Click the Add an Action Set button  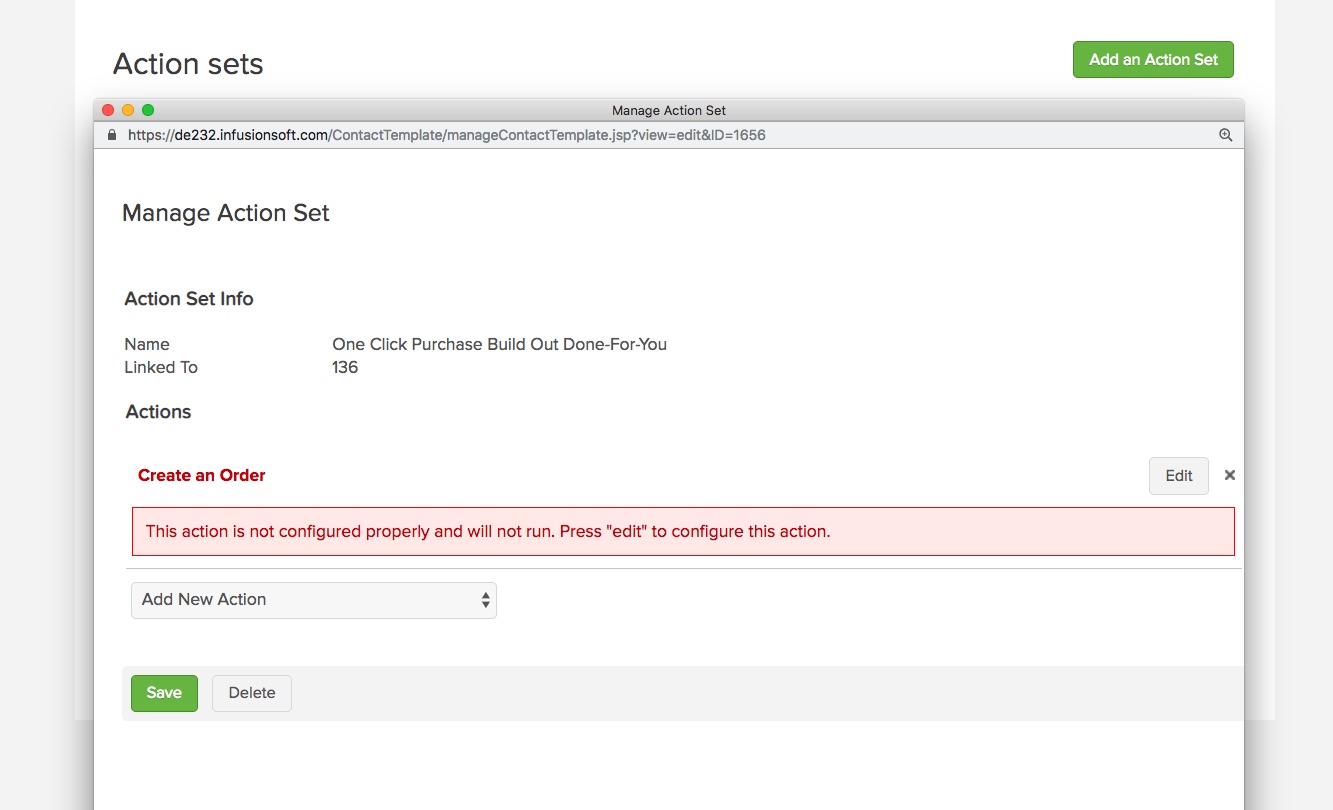(x=1153, y=59)
